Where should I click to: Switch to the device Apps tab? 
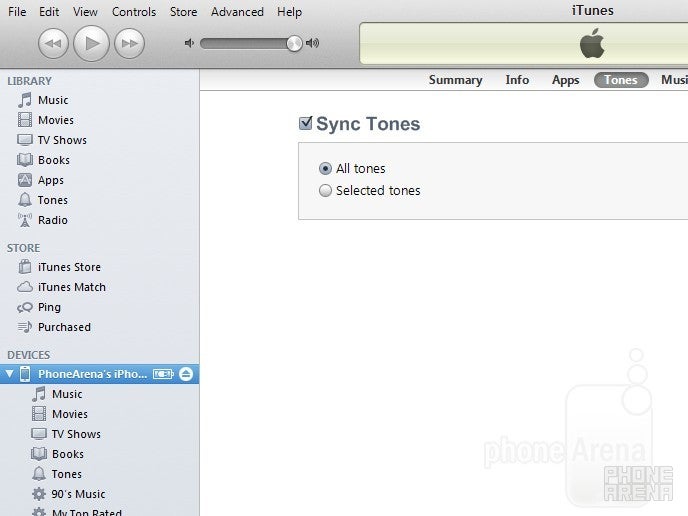coord(566,80)
